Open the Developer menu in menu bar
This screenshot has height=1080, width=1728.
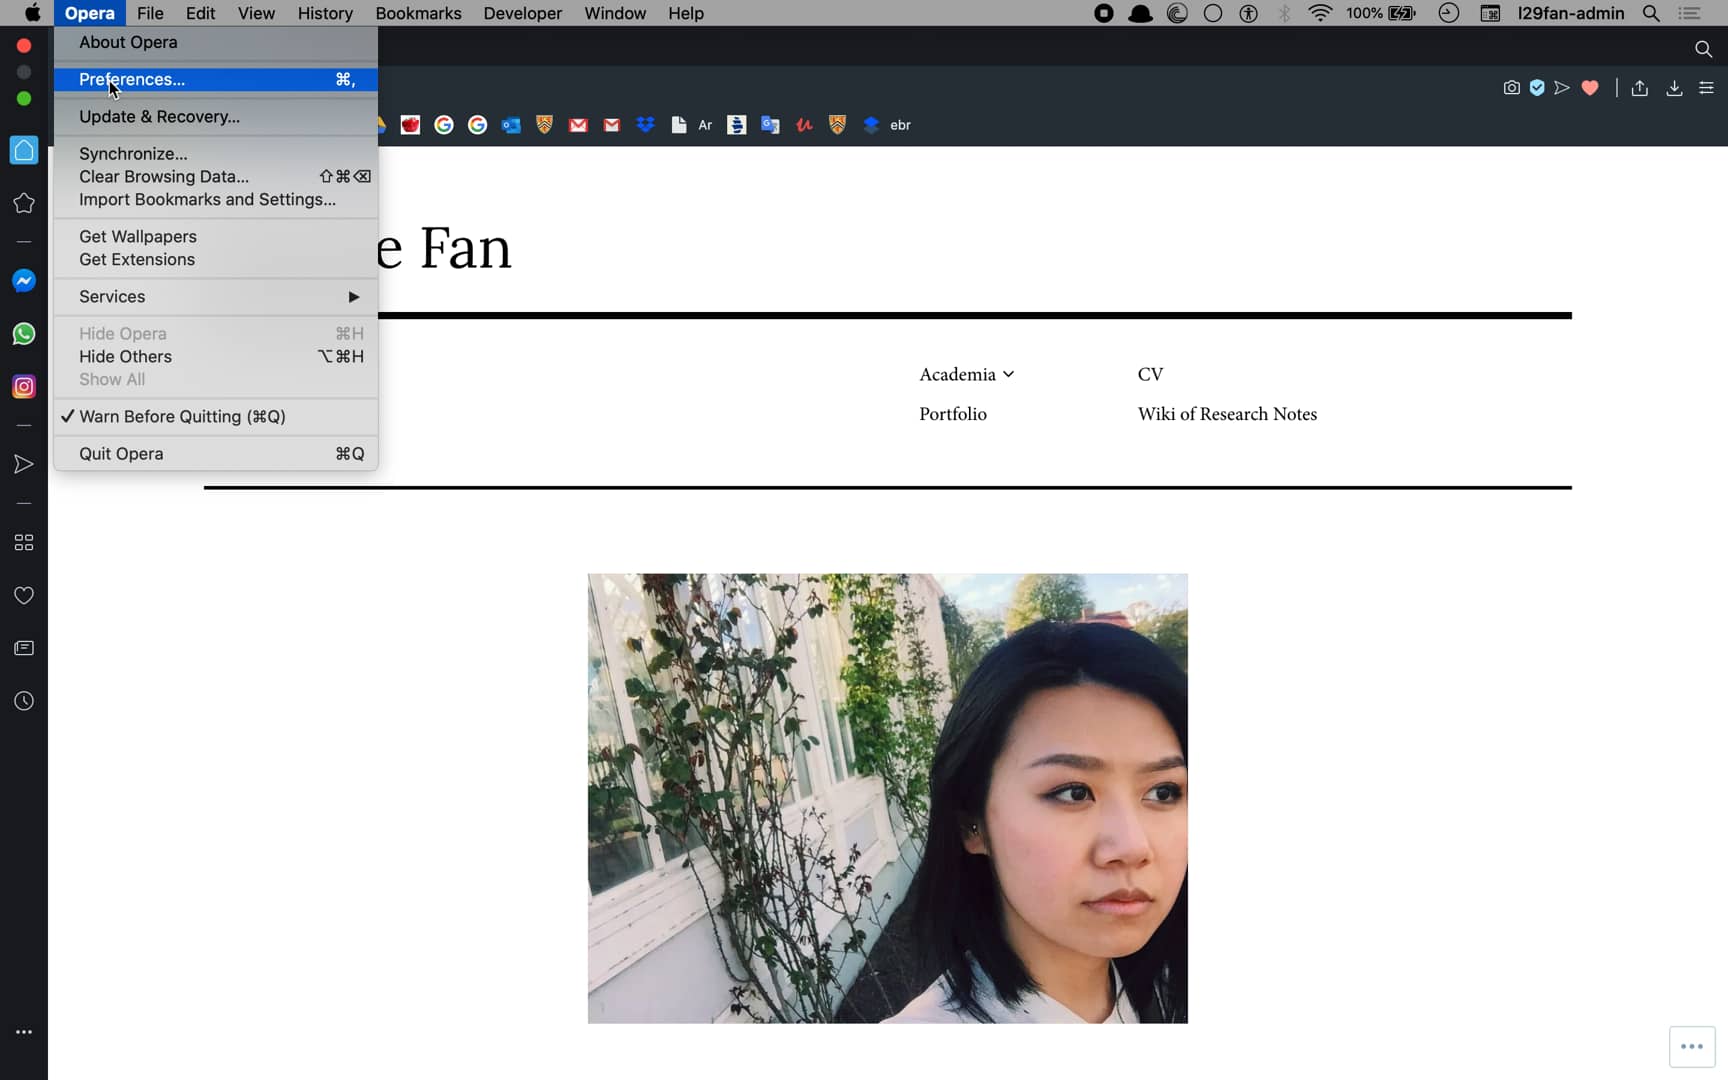(x=522, y=13)
